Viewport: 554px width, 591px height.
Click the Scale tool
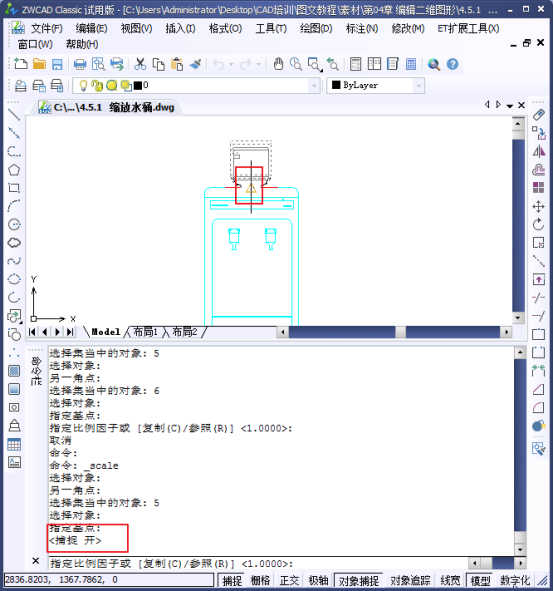pos(539,243)
